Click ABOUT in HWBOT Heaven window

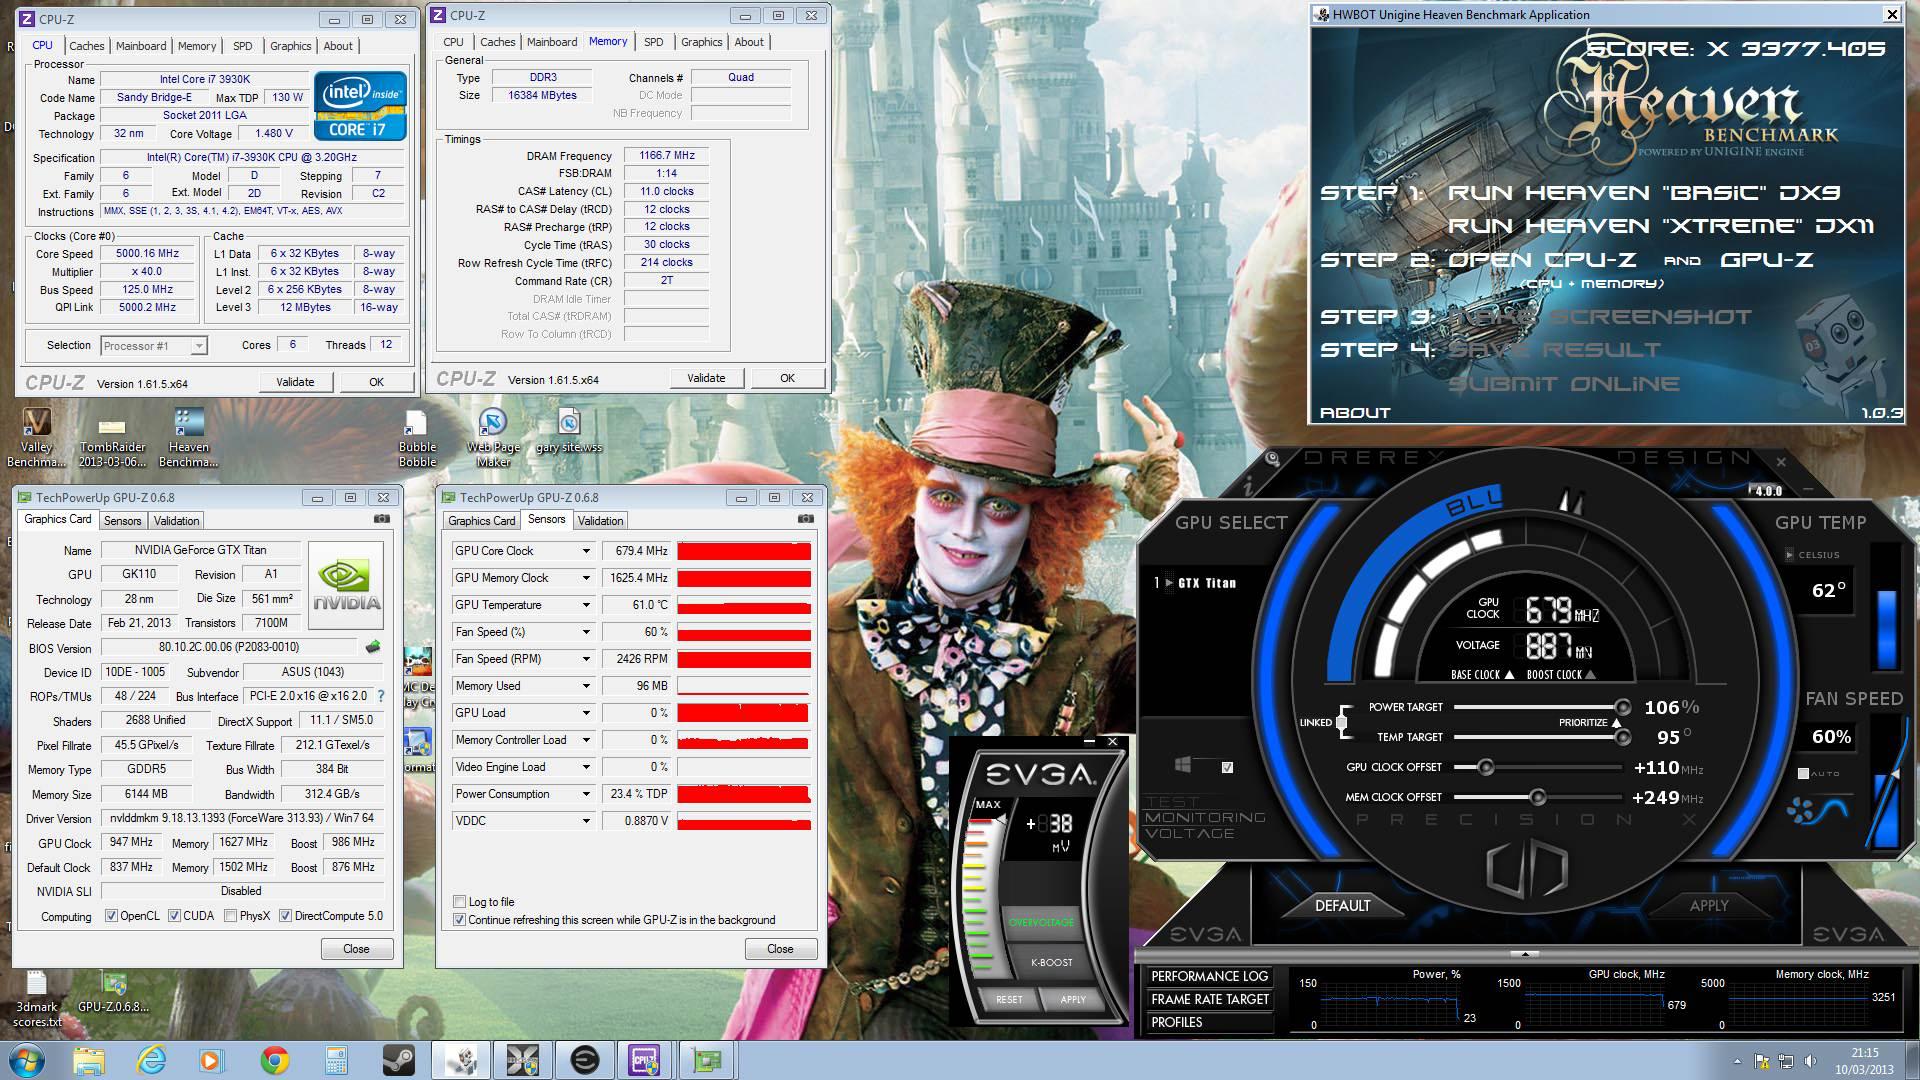click(x=1355, y=413)
